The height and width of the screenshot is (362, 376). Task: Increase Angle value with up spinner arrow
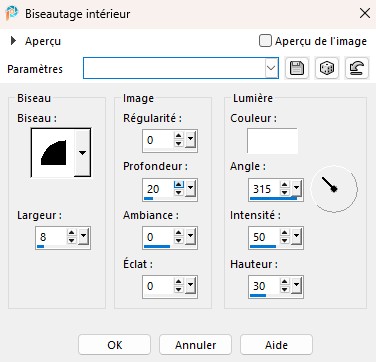click(285, 185)
